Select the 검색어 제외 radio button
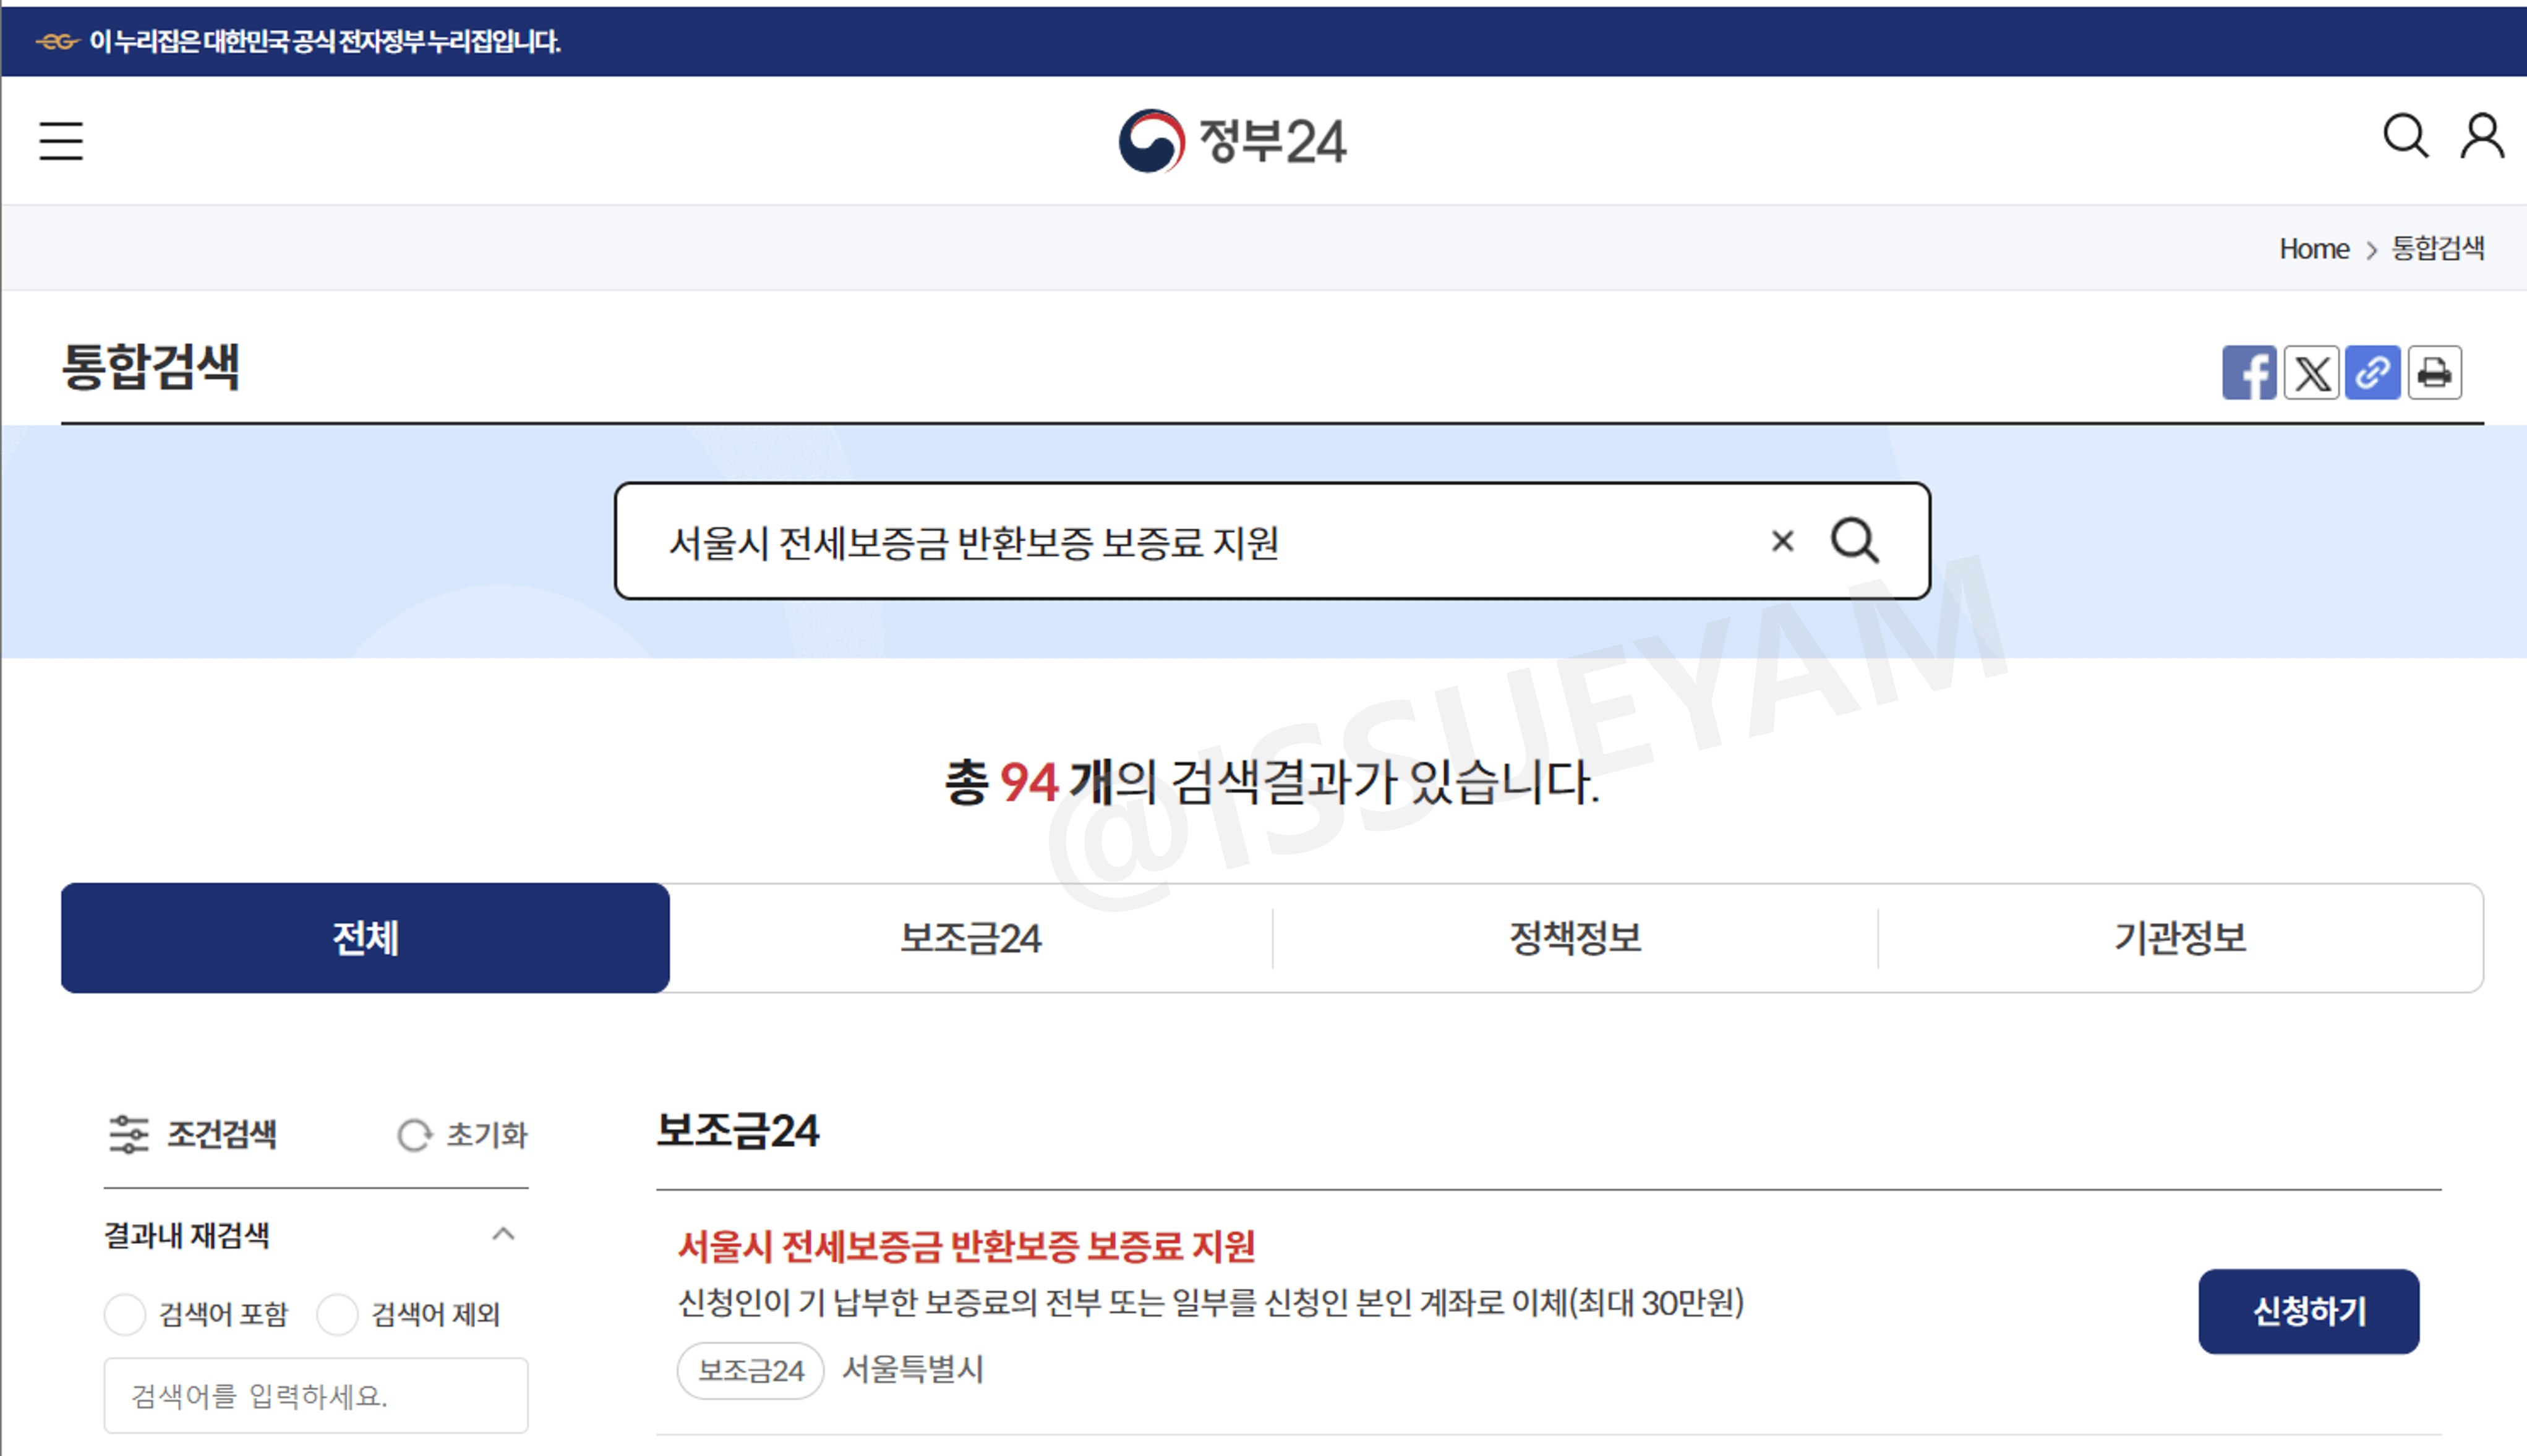Image resolution: width=2527 pixels, height=1456 pixels. tap(339, 1314)
